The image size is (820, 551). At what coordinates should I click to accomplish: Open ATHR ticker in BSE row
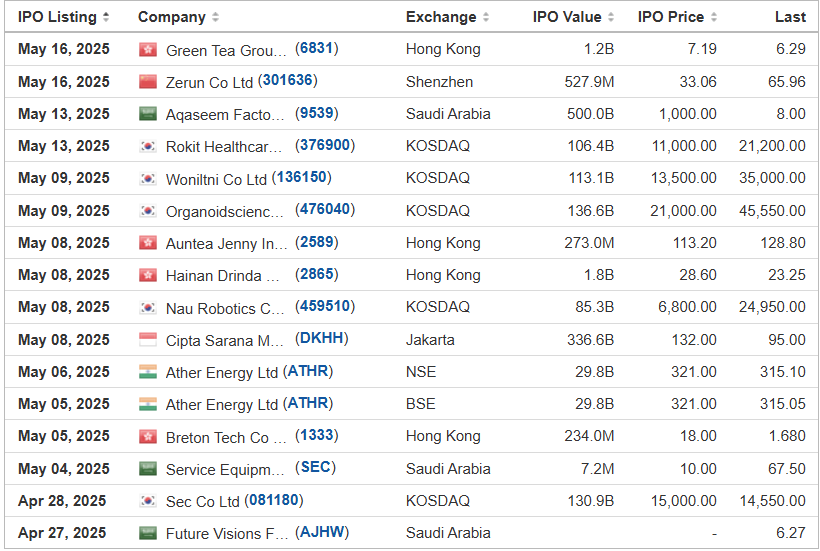pos(308,403)
